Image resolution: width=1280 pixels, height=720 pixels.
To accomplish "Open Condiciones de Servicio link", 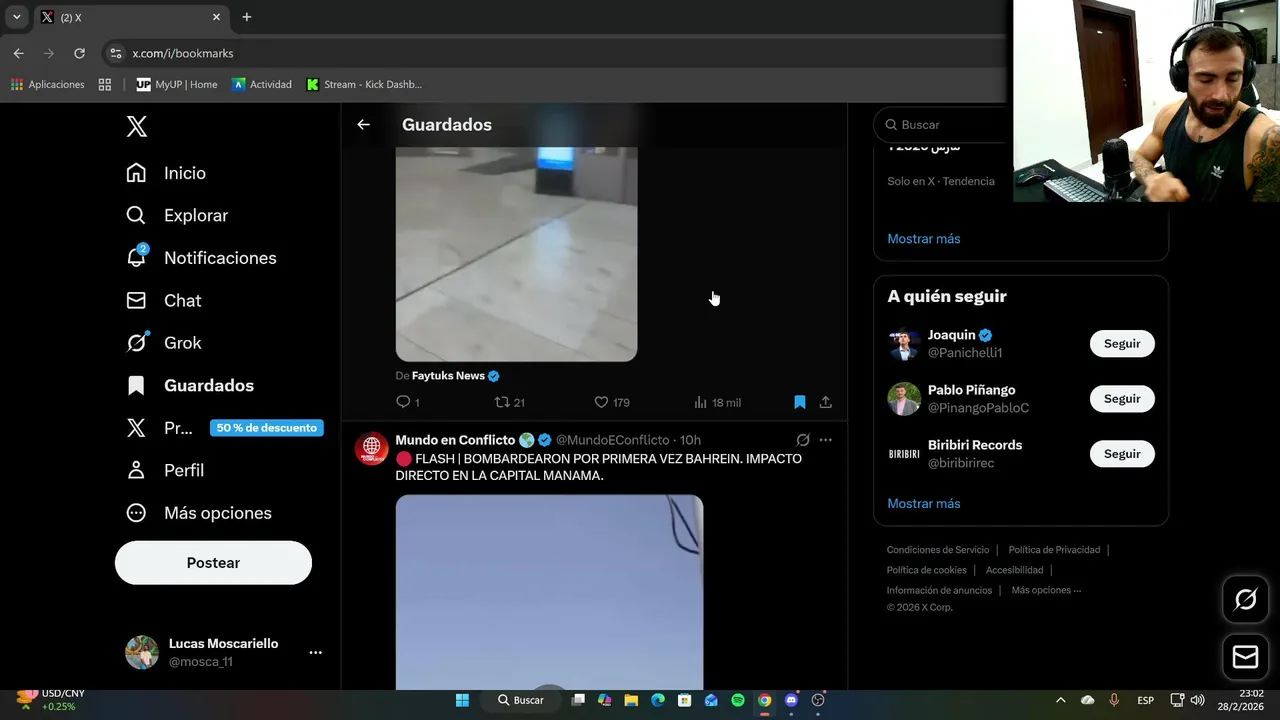I will [x=938, y=550].
